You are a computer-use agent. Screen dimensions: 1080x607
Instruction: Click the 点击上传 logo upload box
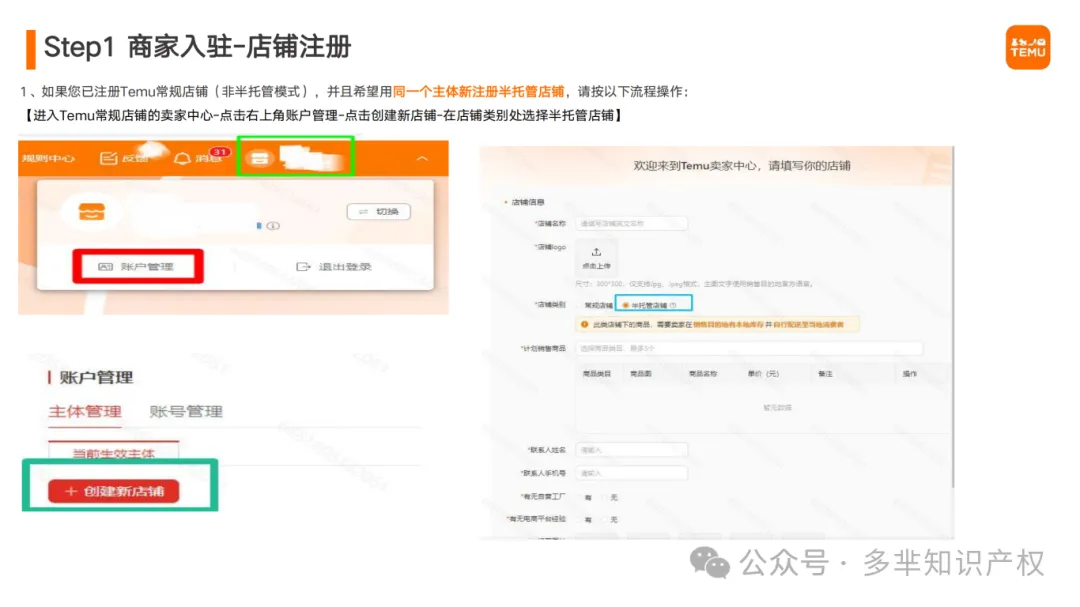[596, 257]
